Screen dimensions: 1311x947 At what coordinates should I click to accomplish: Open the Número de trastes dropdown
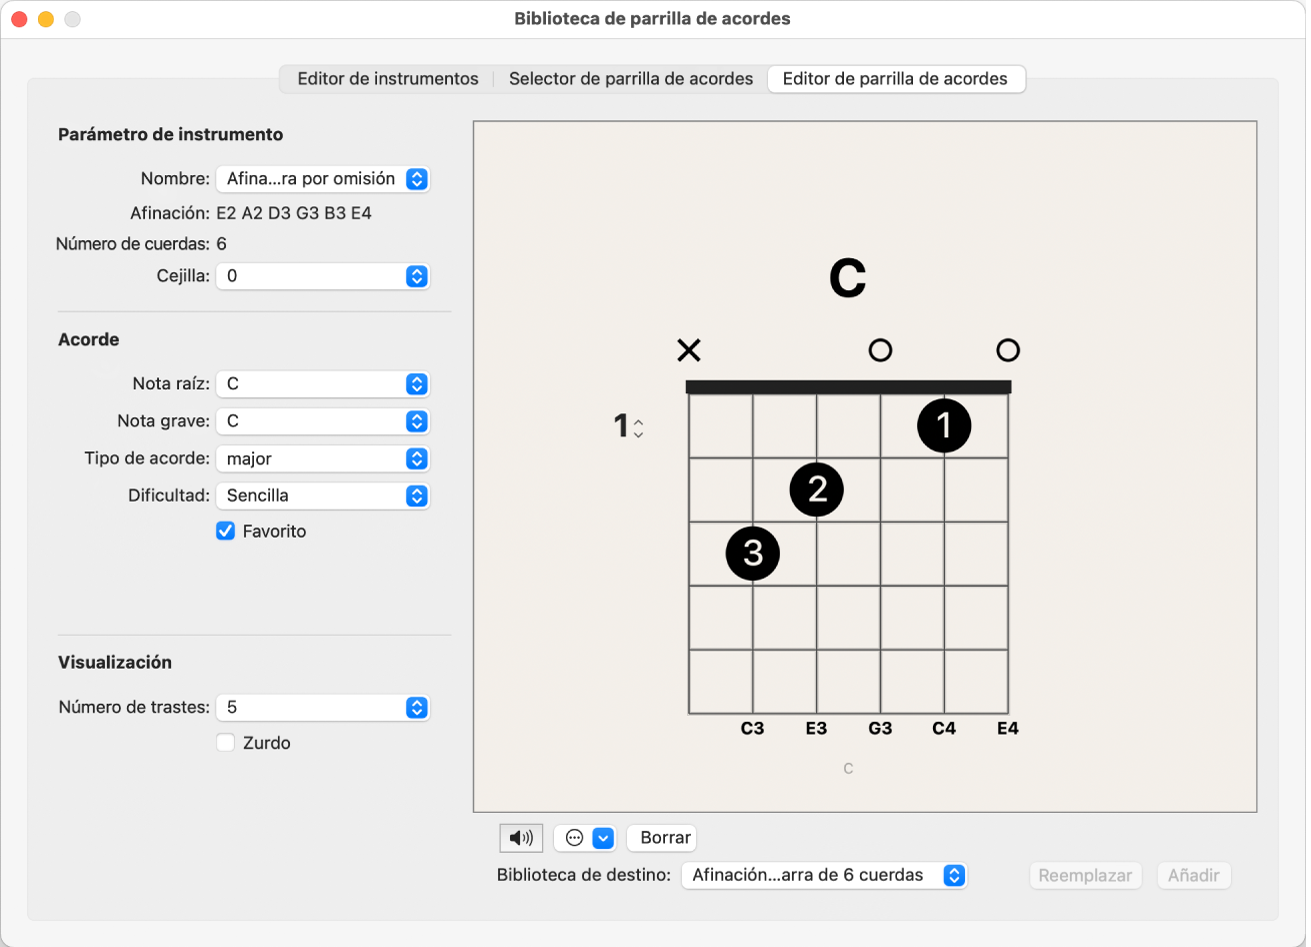(322, 707)
